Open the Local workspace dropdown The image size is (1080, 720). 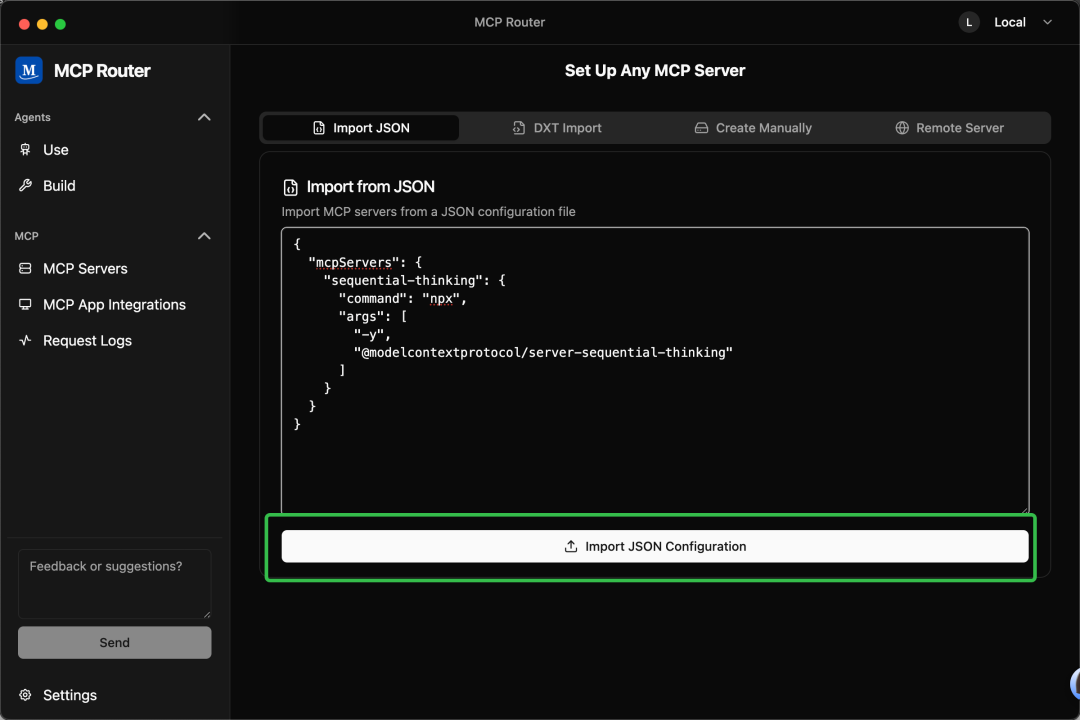(x=1023, y=22)
